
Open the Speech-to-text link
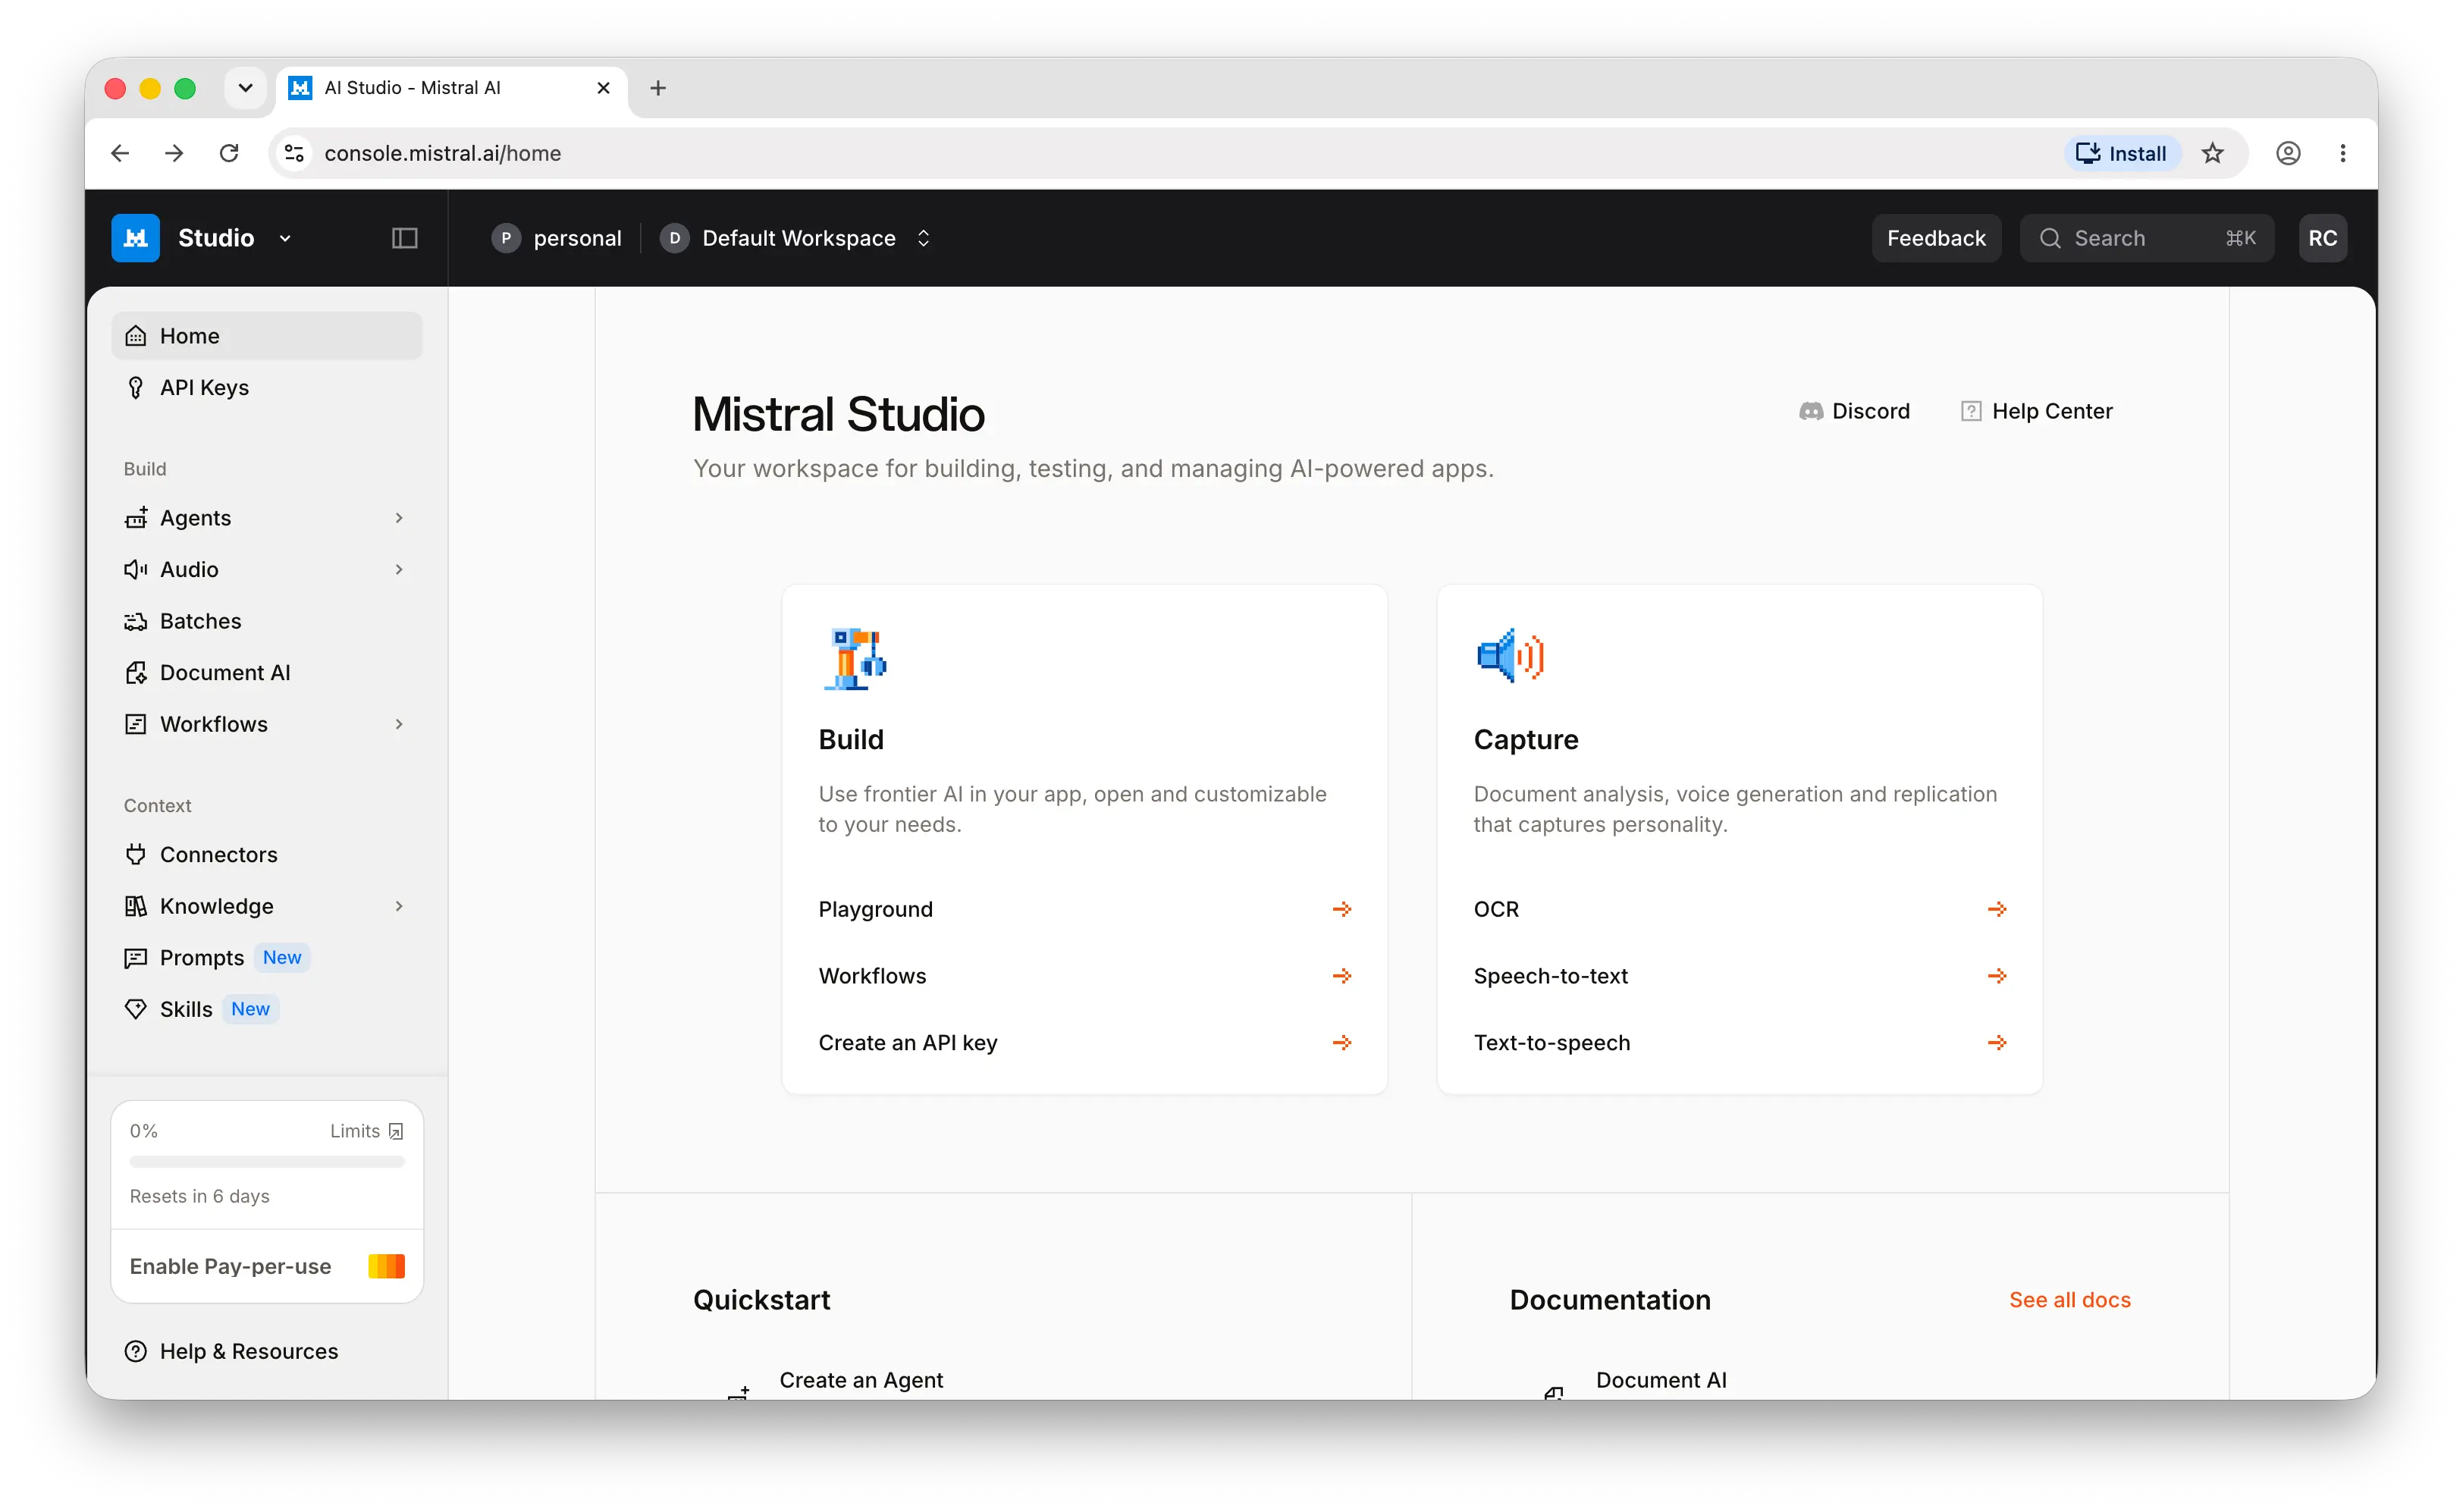(x=1739, y=976)
